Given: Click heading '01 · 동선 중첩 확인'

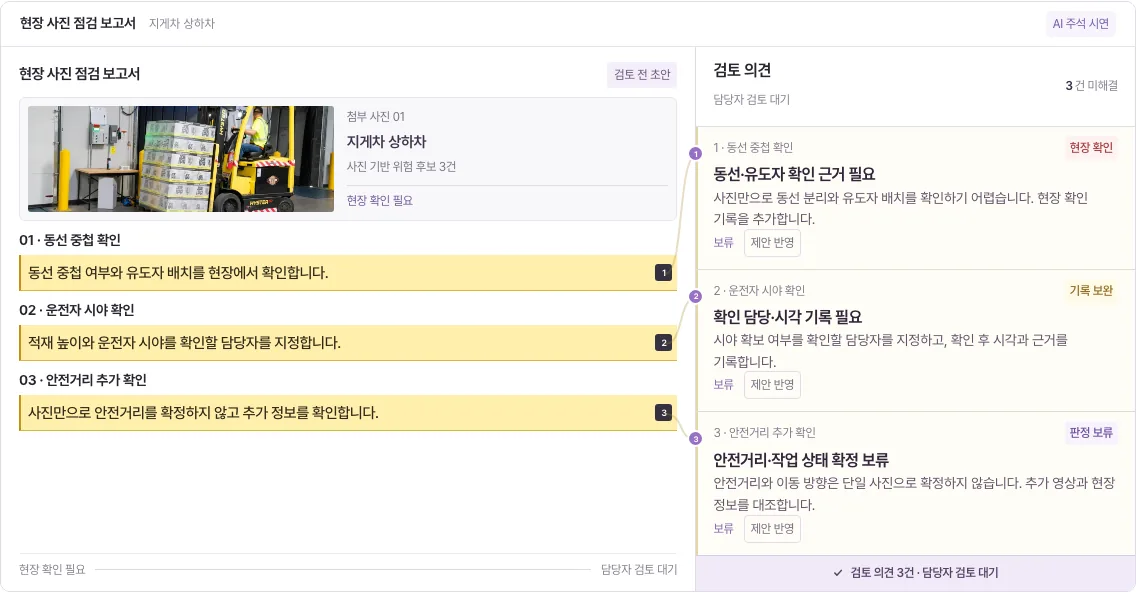Looking at the screenshot, I should point(70,240).
